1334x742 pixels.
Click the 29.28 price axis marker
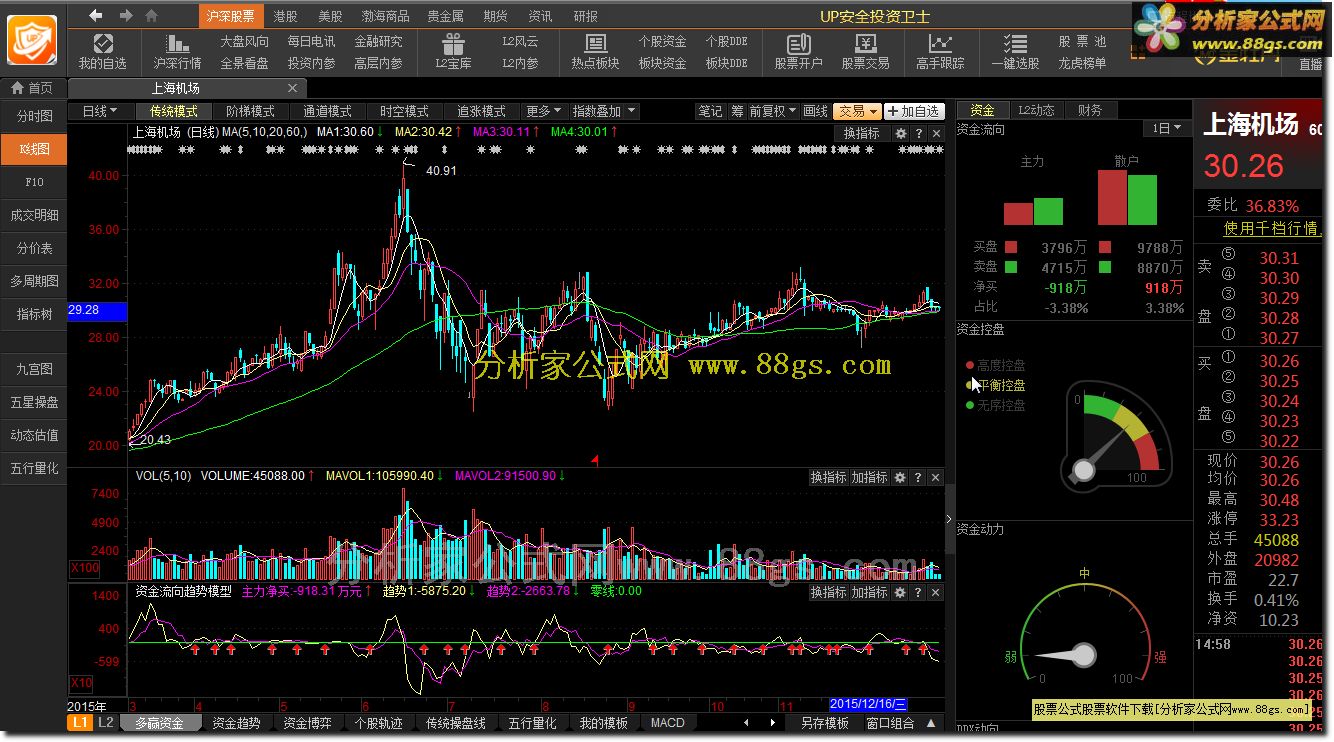pyautogui.click(x=97, y=310)
